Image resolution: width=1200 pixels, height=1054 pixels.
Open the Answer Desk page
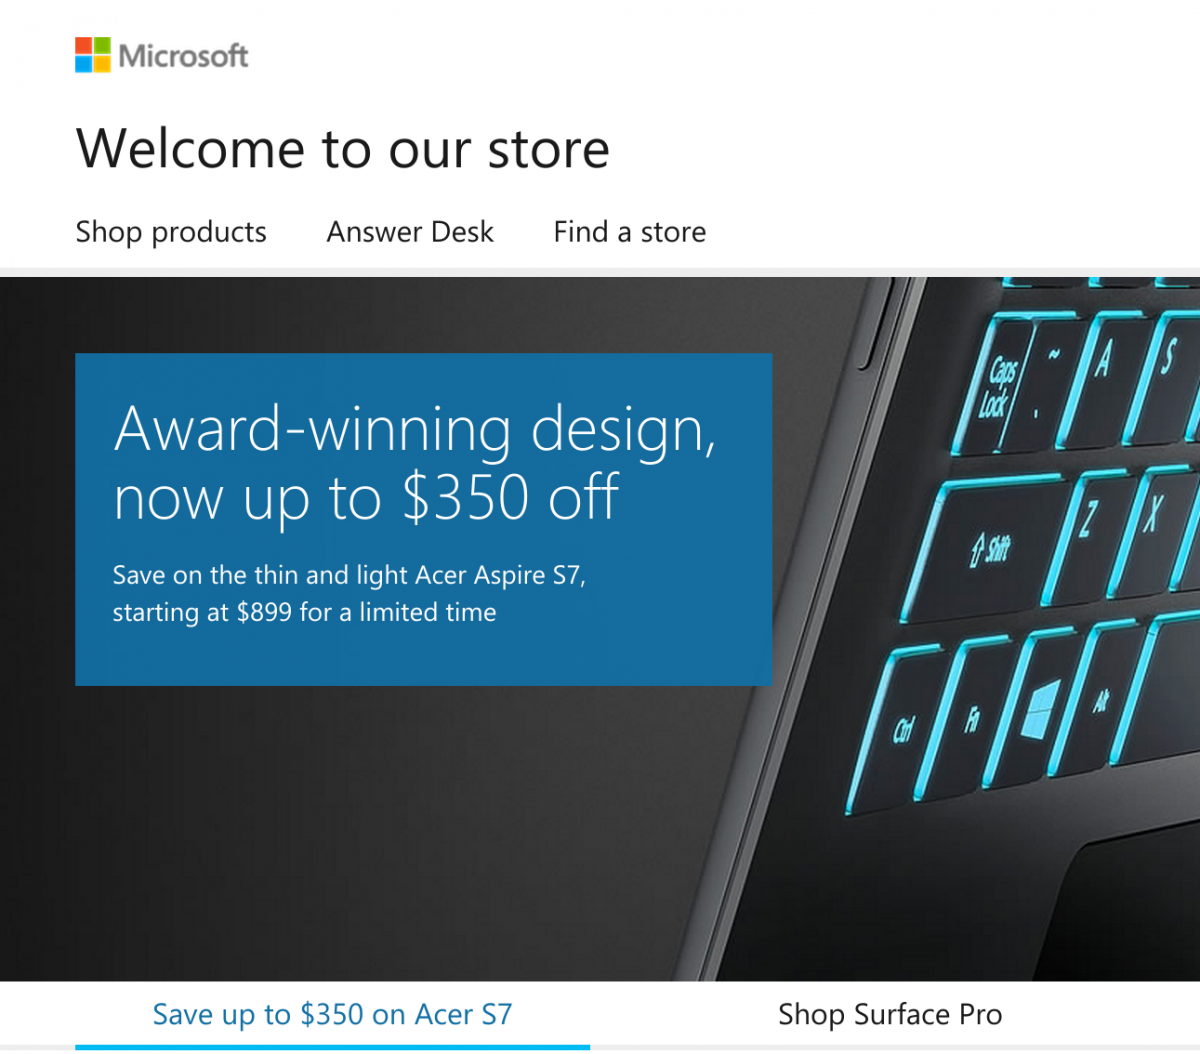(x=410, y=232)
